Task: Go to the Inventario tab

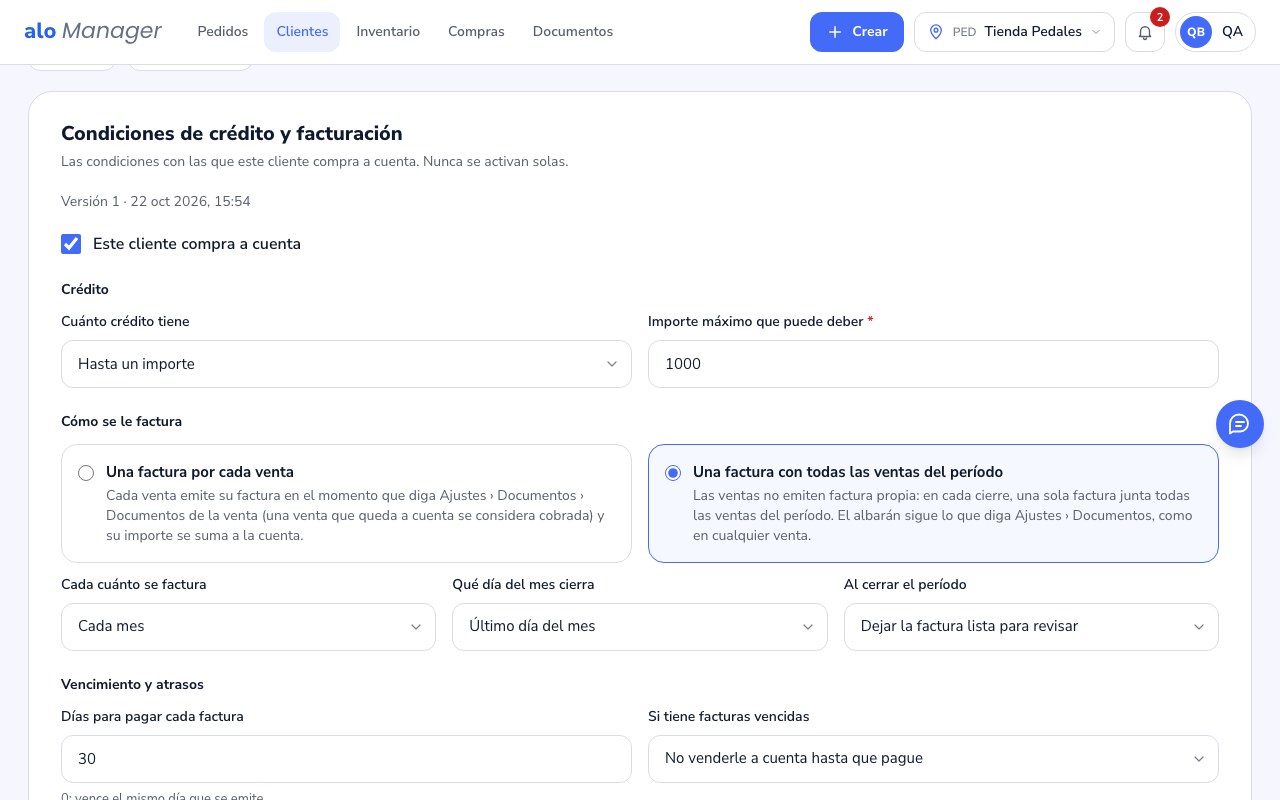Action: pos(388,32)
